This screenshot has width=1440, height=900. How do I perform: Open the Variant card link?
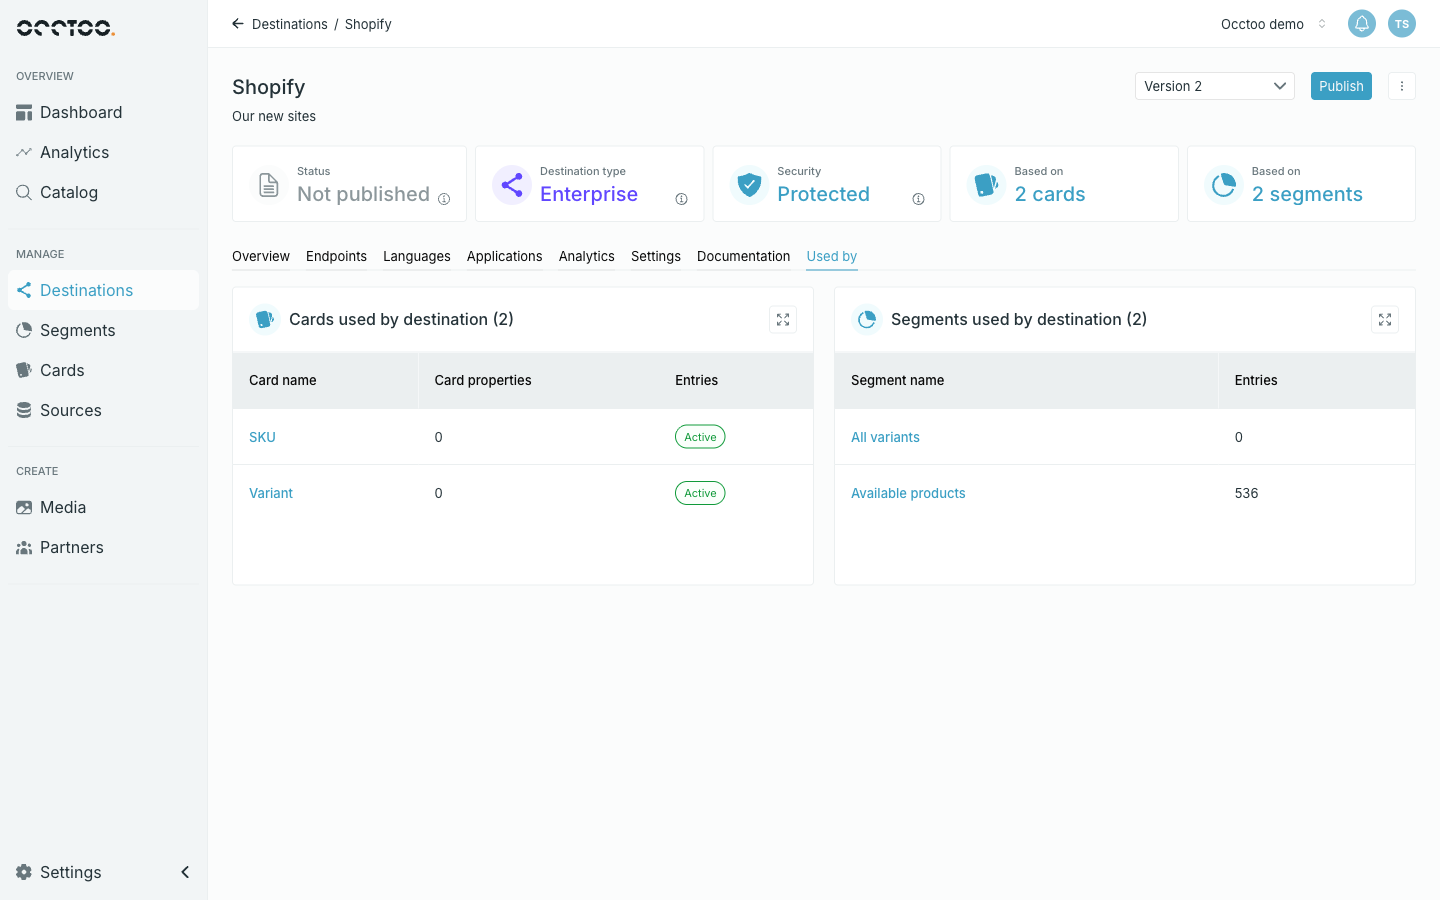[x=271, y=493]
